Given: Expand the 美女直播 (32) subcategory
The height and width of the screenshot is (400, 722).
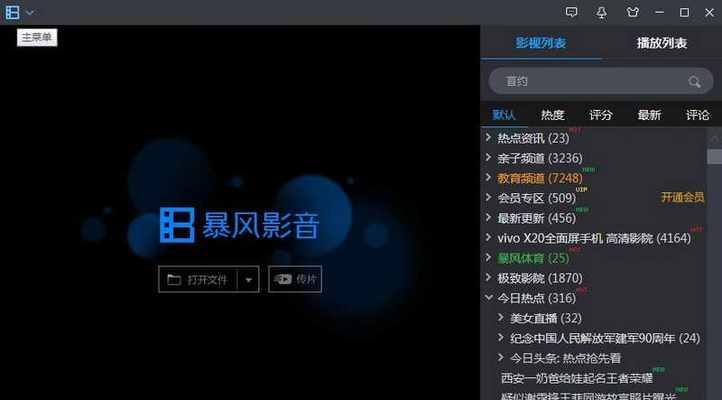Looking at the screenshot, I should click(501, 317).
